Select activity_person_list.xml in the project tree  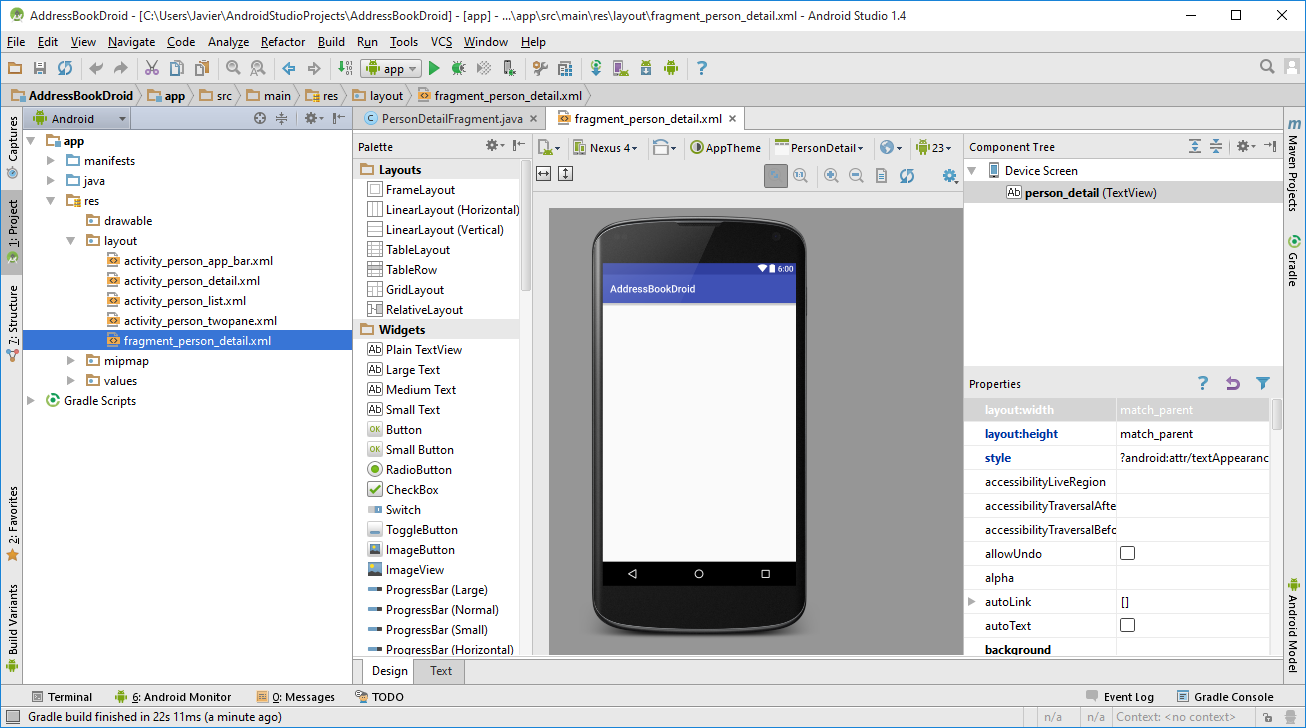(184, 301)
